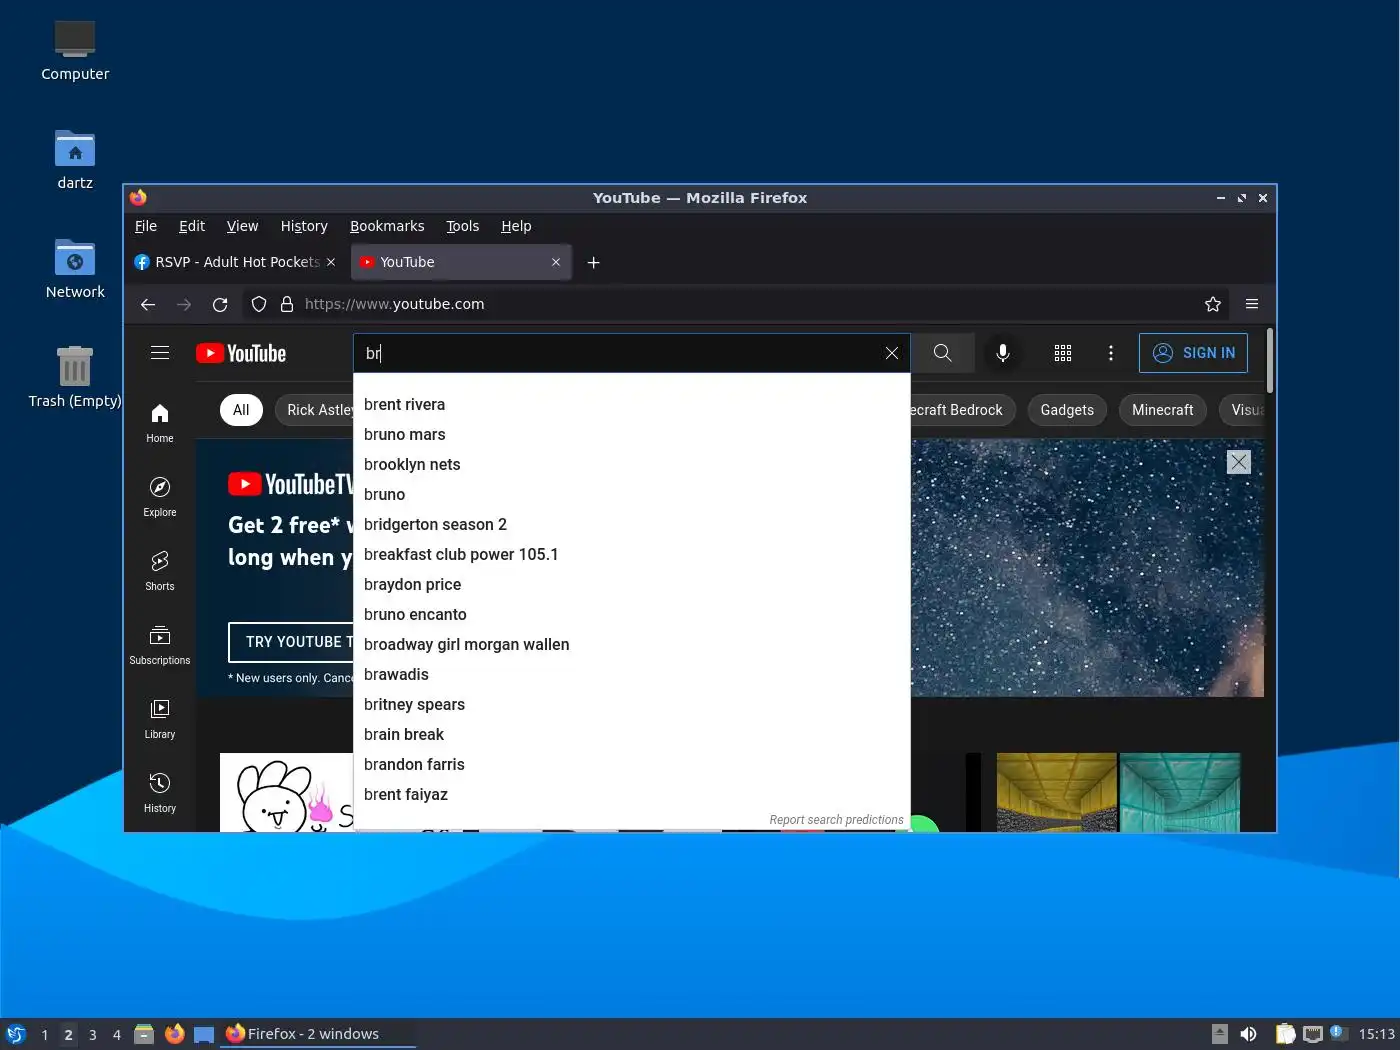The width and height of the screenshot is (1400, 1050).
Task: Open Library in YouTube sidebar
Action: [160, 719]
